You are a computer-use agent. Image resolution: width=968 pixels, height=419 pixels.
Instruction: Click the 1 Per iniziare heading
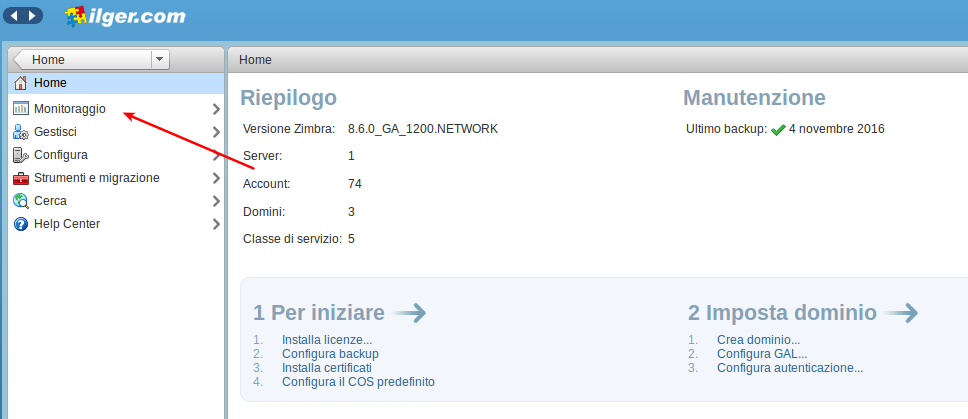coord(319,313)
